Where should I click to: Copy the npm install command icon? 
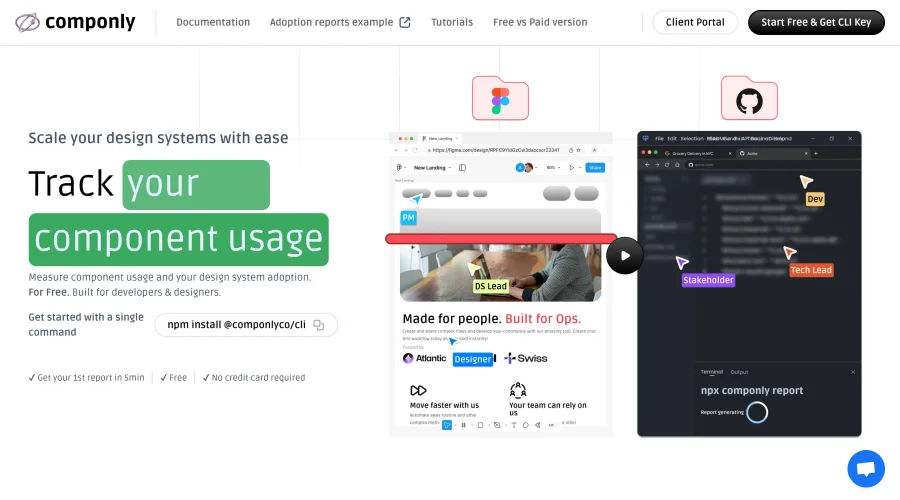[319, 325]
